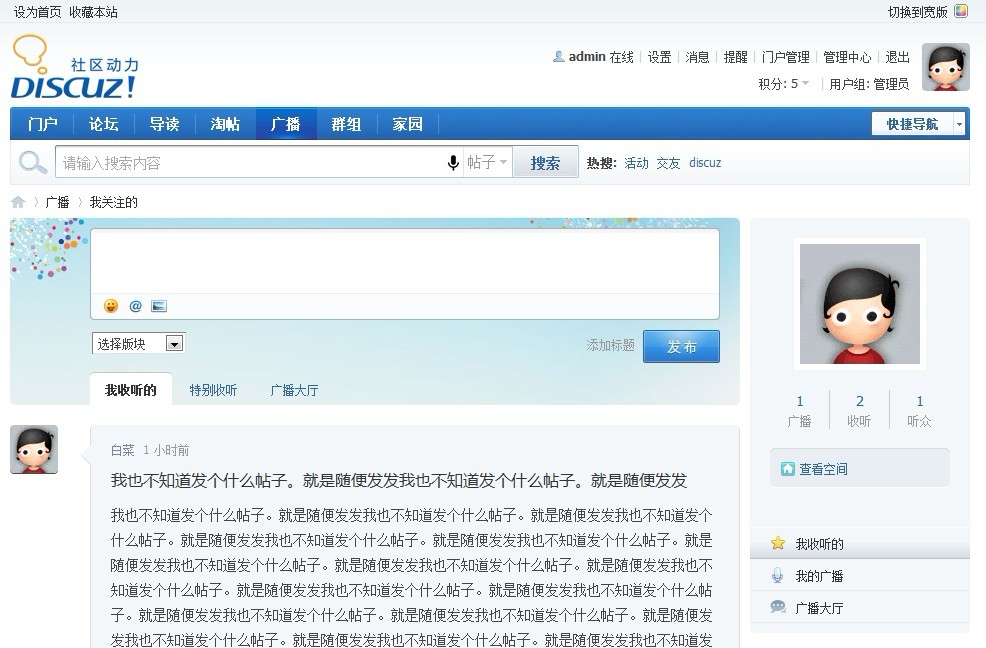
Task: Click the 广播 breadcrumb link
Action: tap(57, 202)
